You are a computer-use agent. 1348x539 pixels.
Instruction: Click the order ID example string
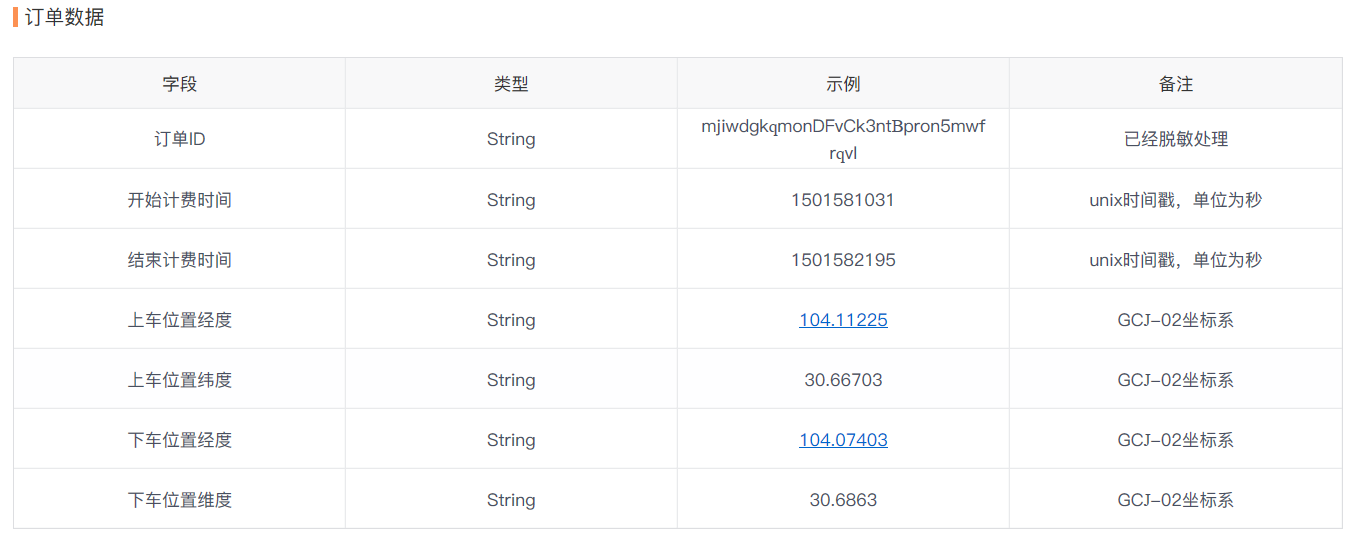(x=843, y=140)
